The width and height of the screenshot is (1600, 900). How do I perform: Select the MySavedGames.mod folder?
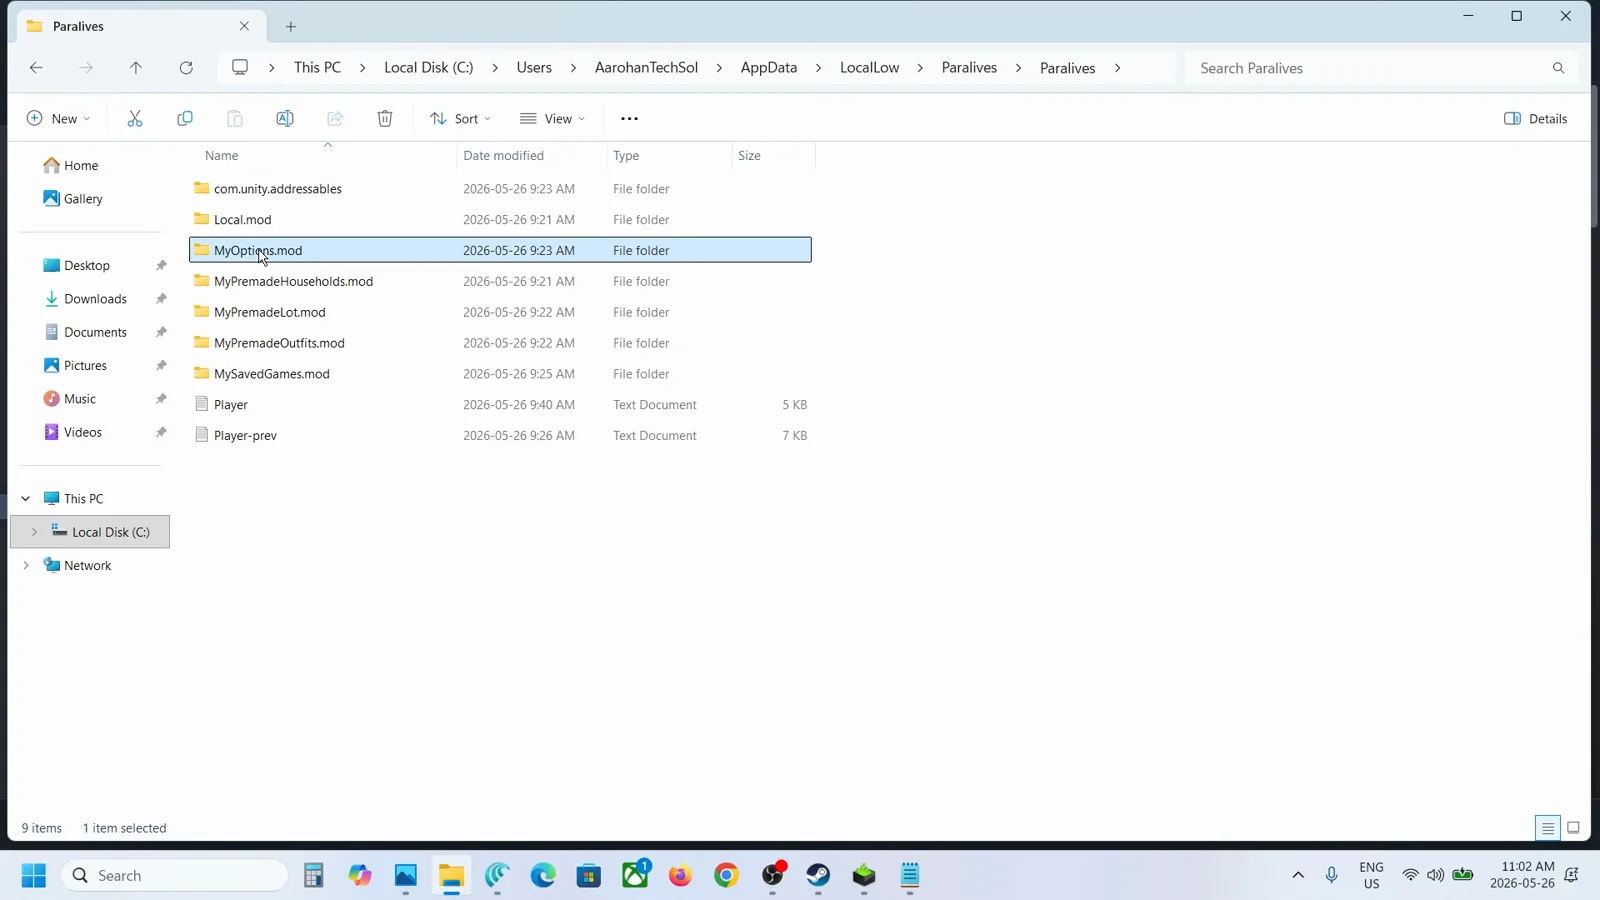(500, 374)
